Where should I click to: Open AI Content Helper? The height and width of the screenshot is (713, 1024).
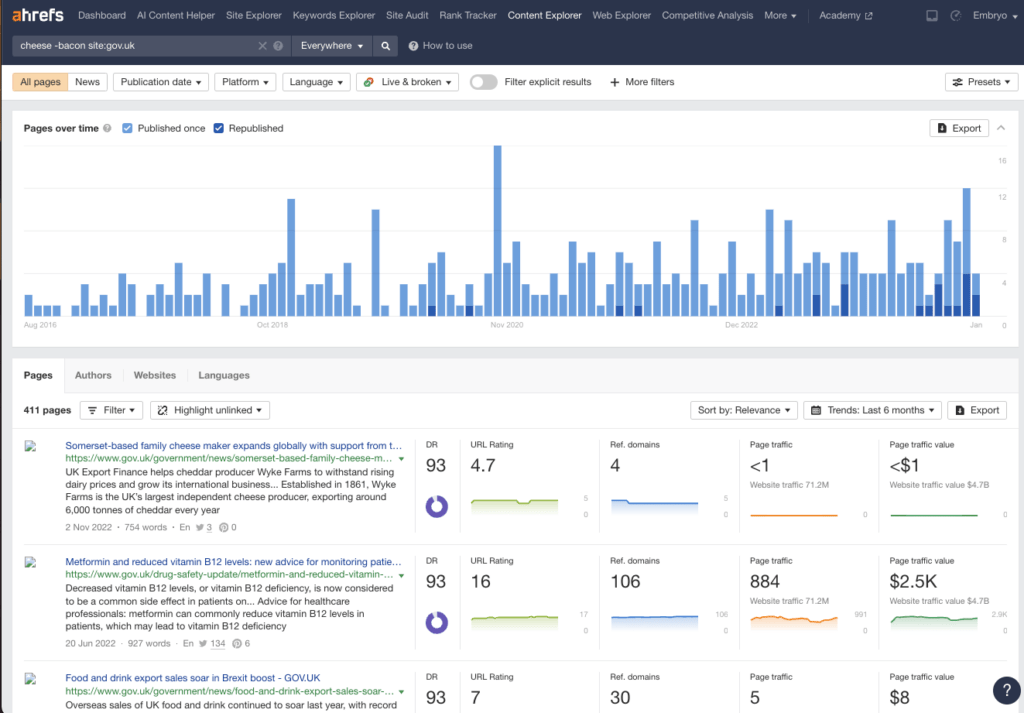click(176, 16)
